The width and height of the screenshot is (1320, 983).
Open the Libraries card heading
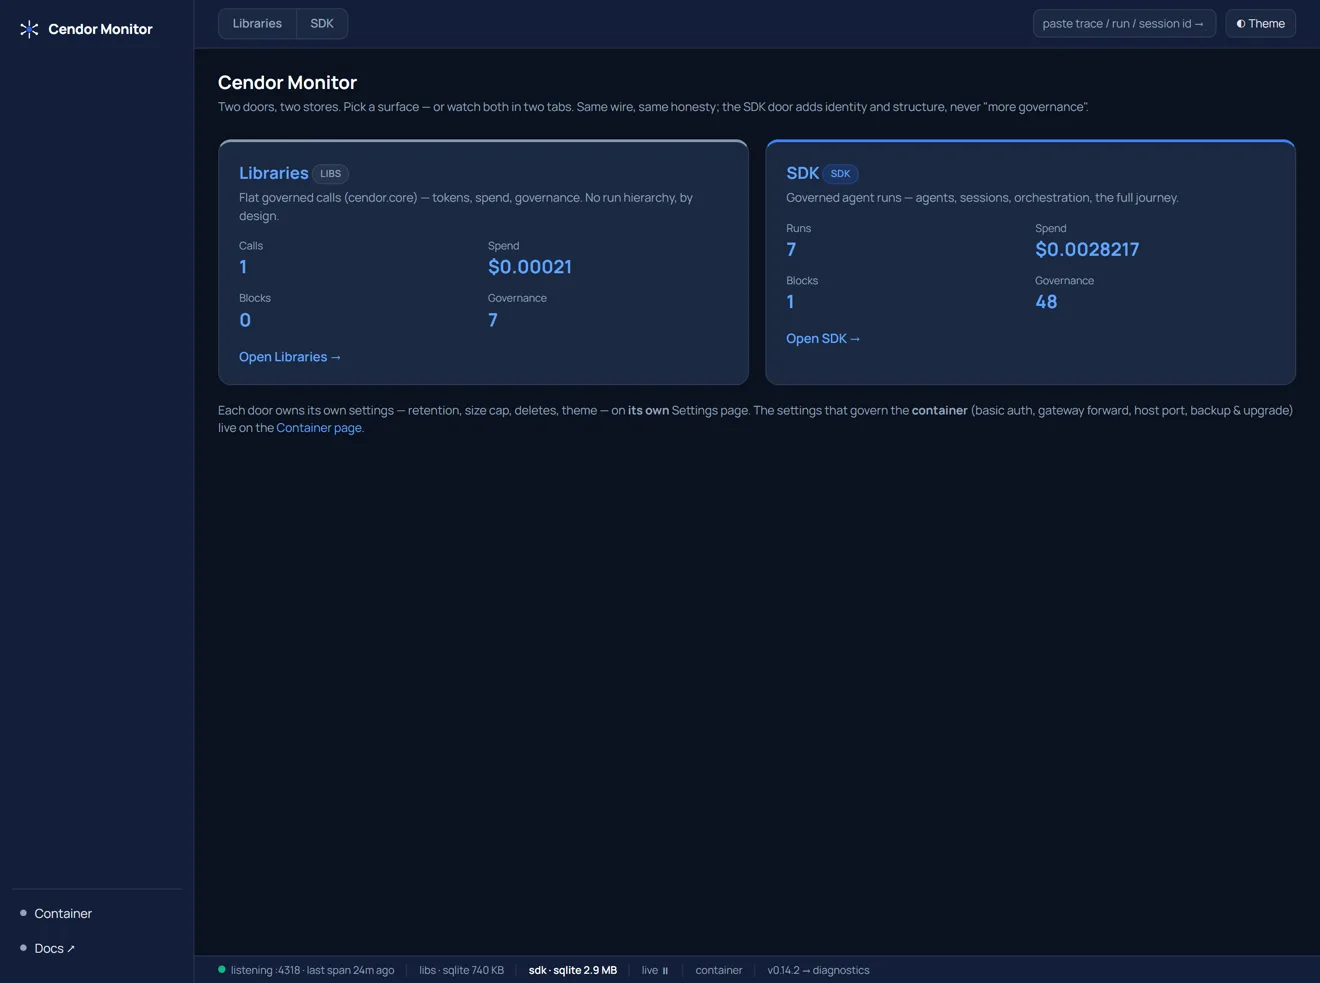pyautogui.click(x=273, y=173)
